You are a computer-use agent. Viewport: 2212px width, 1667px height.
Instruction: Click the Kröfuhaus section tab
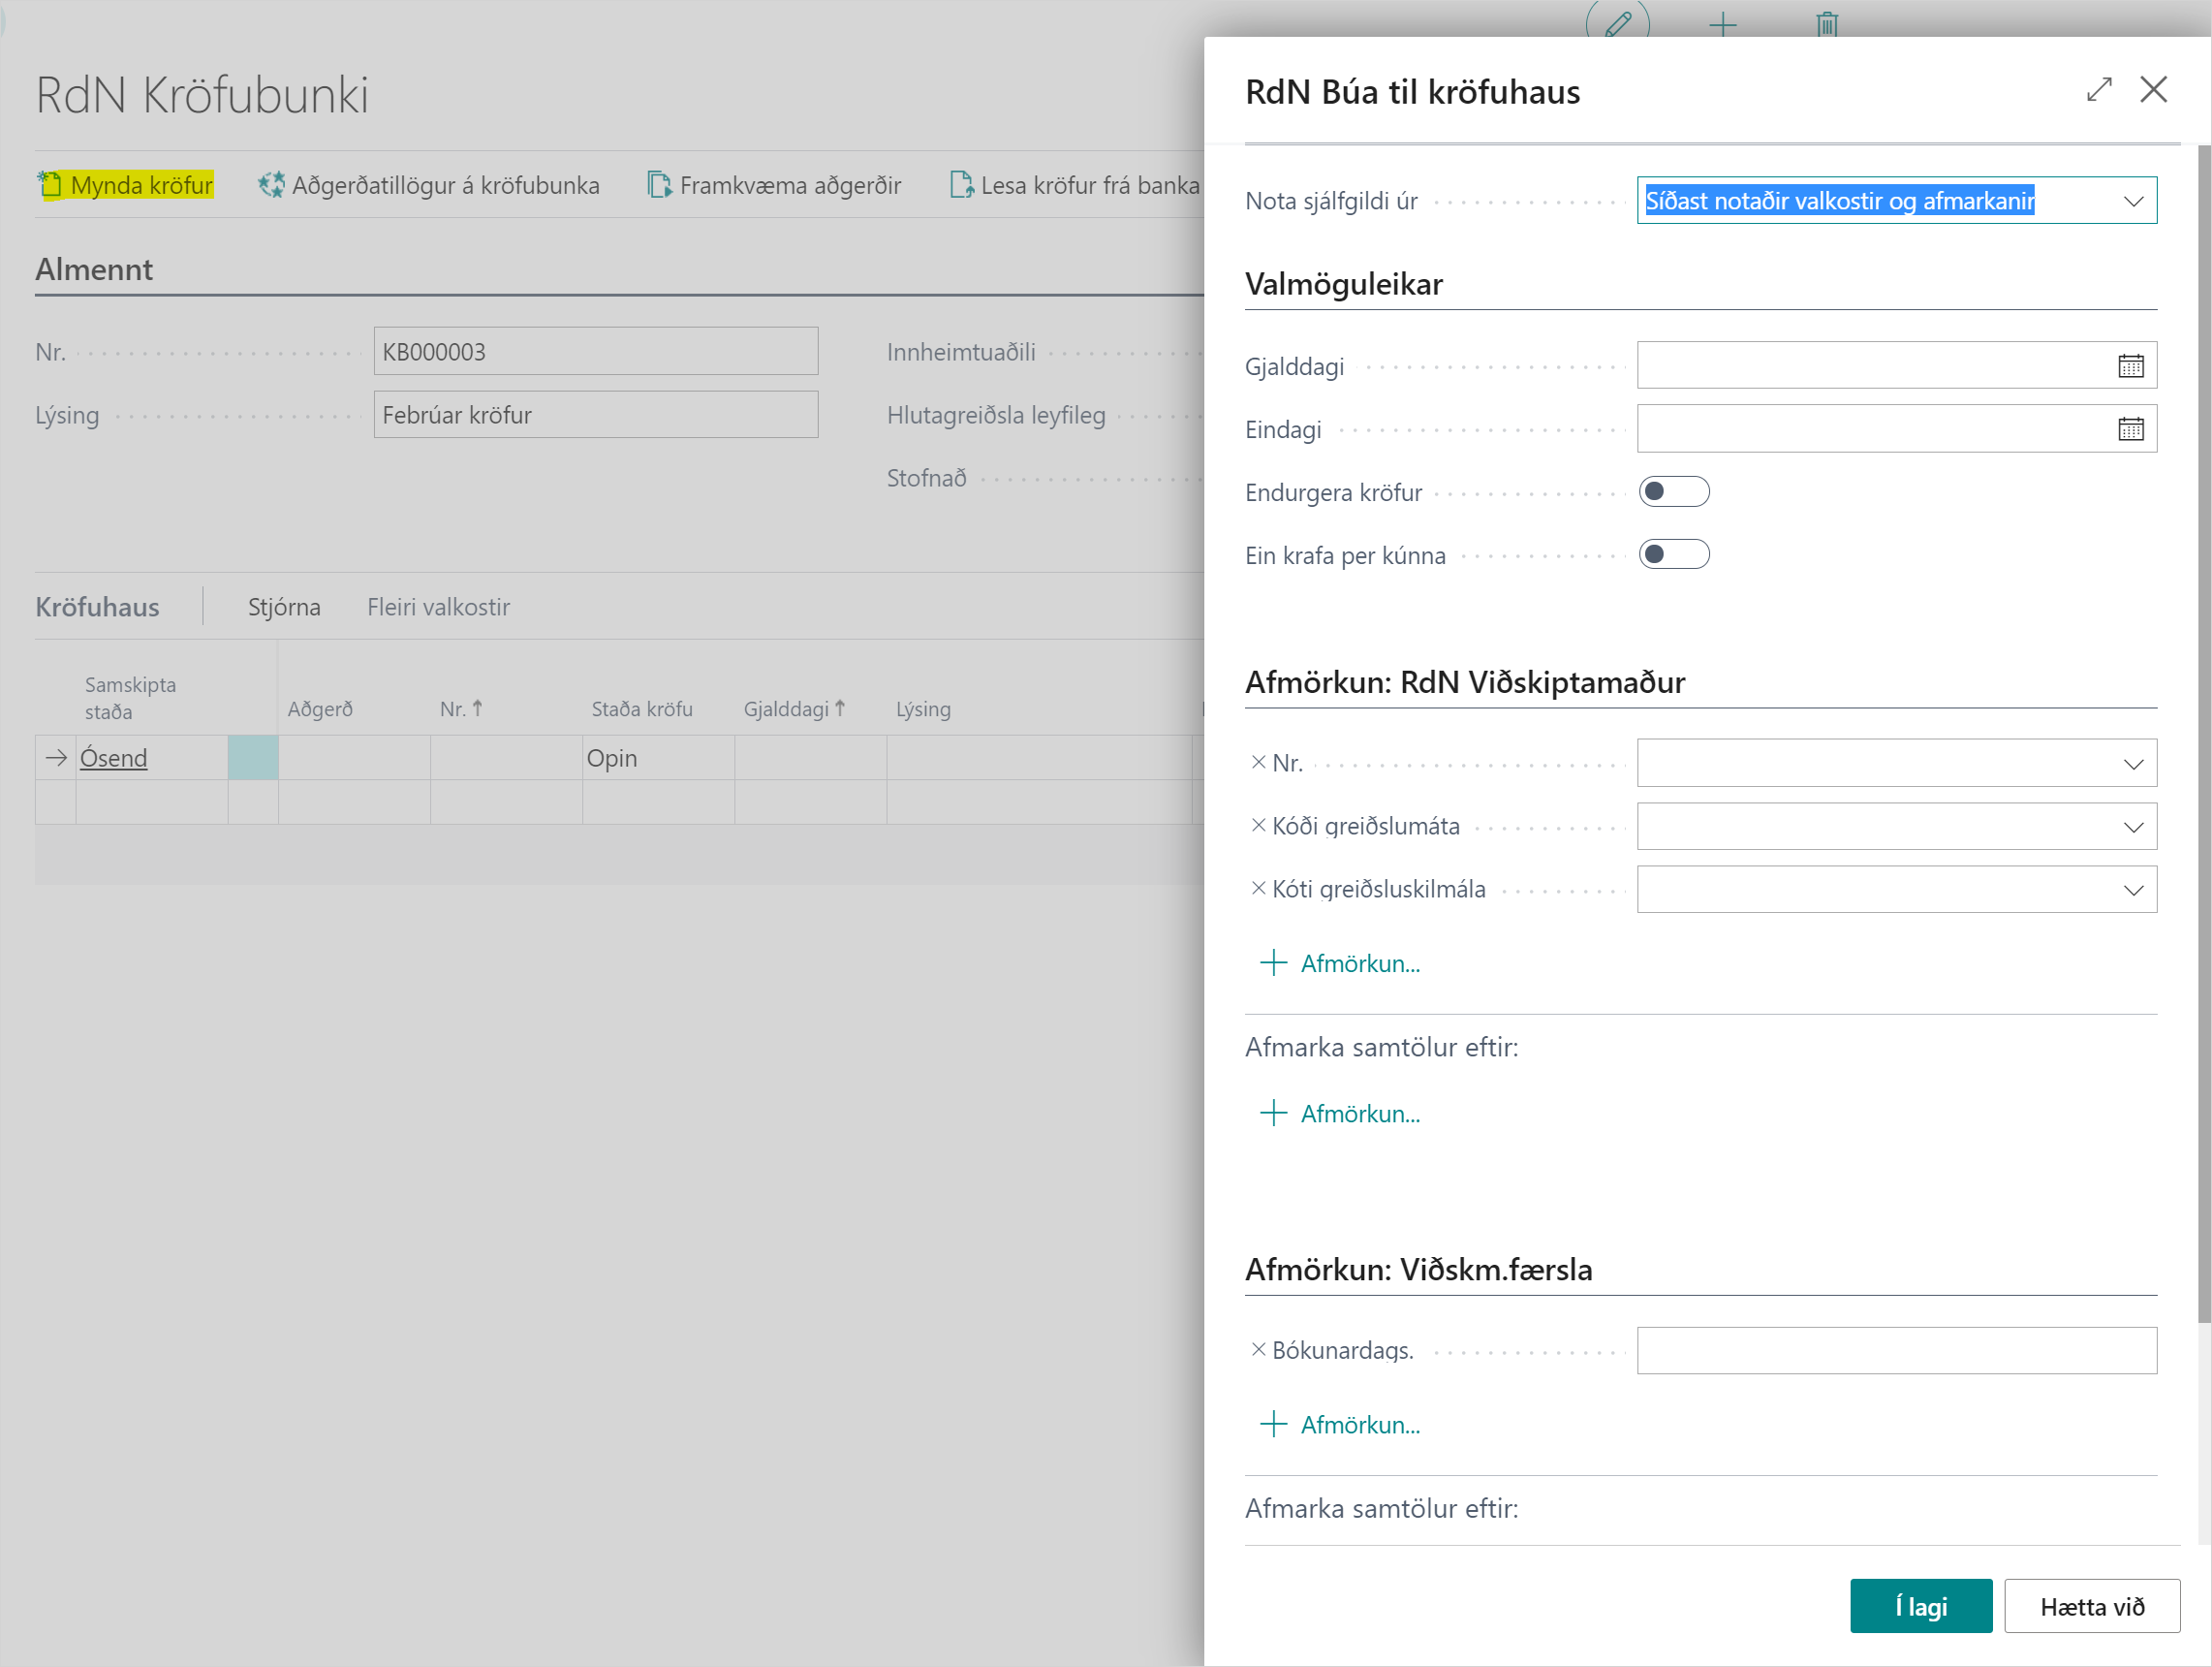(97, 607)
